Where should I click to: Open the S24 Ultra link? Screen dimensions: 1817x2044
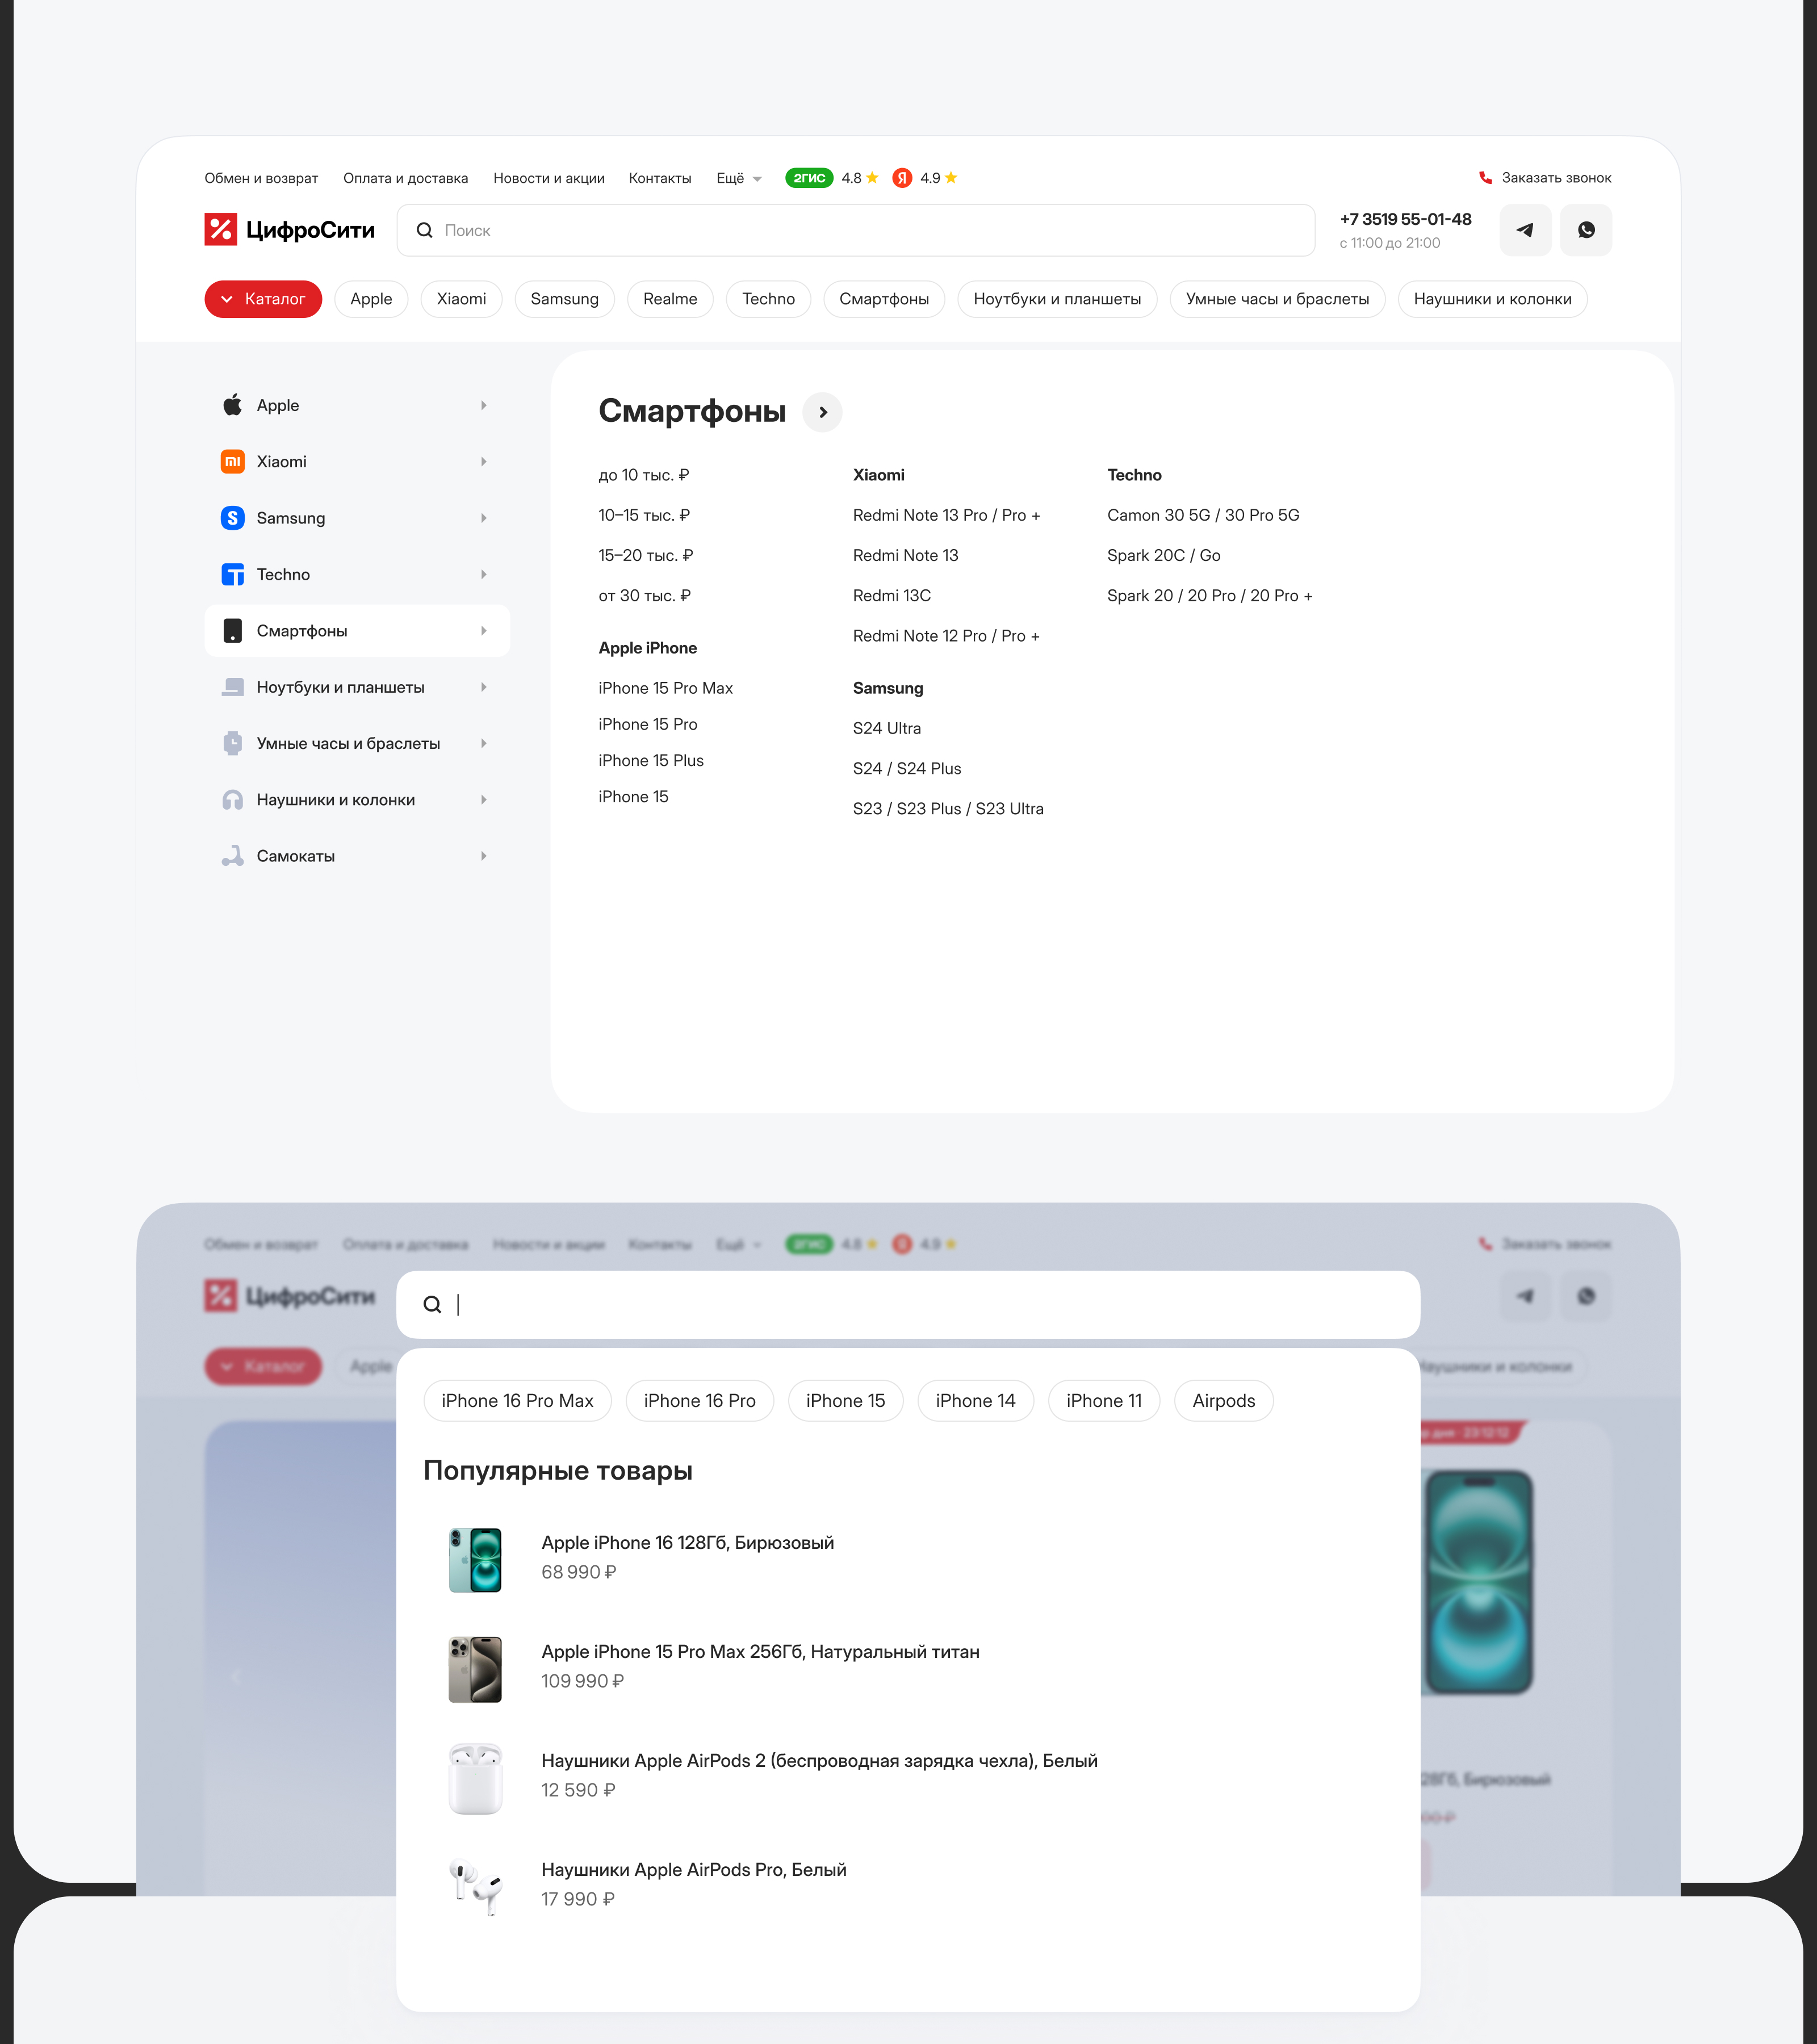point(886,728)
